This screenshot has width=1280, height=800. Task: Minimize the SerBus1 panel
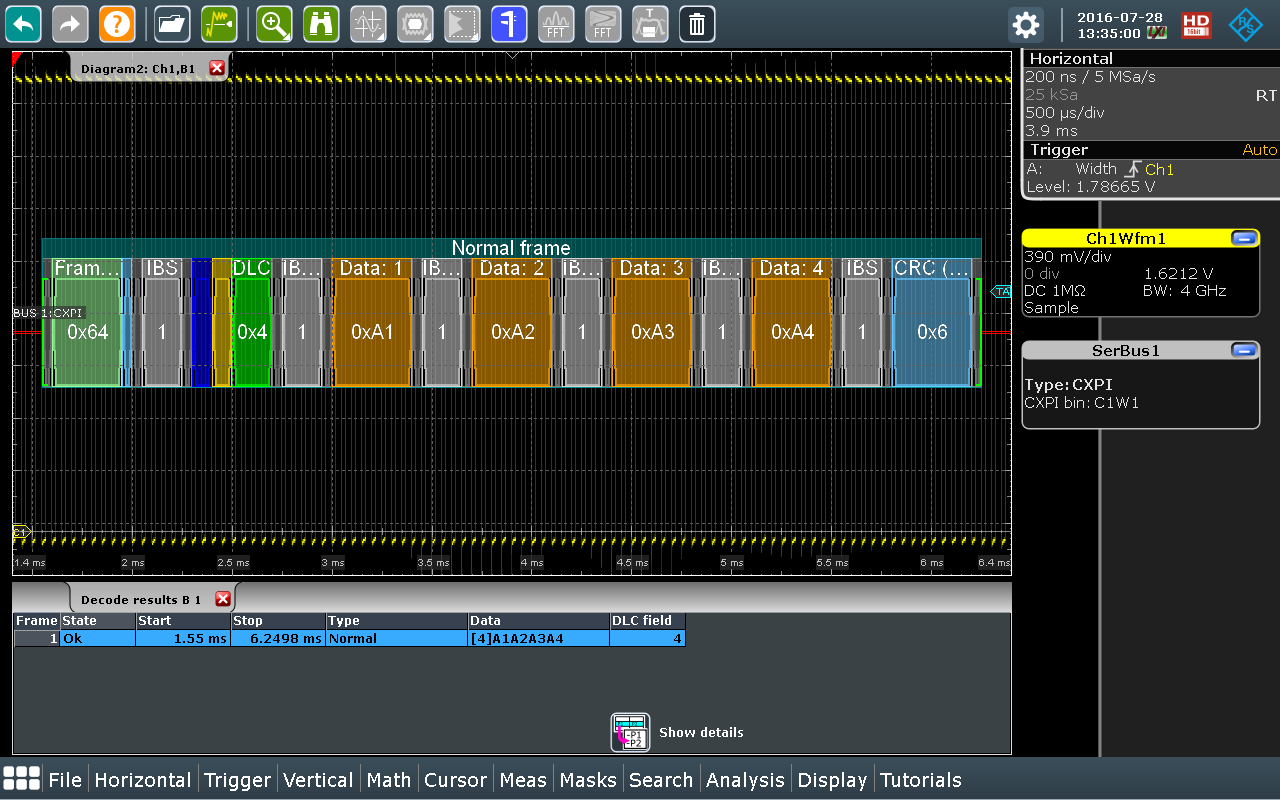1244,350
